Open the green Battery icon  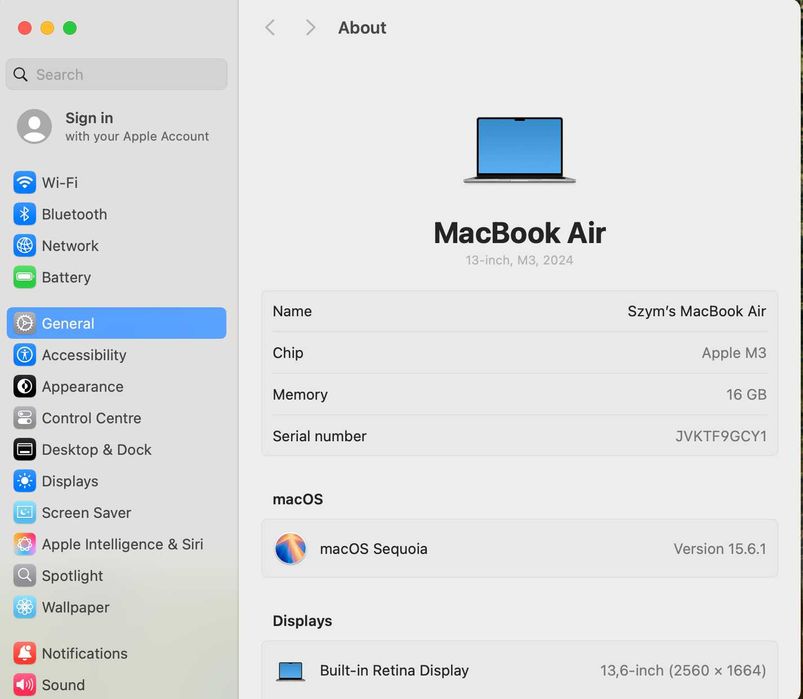[x=25, y=277]
